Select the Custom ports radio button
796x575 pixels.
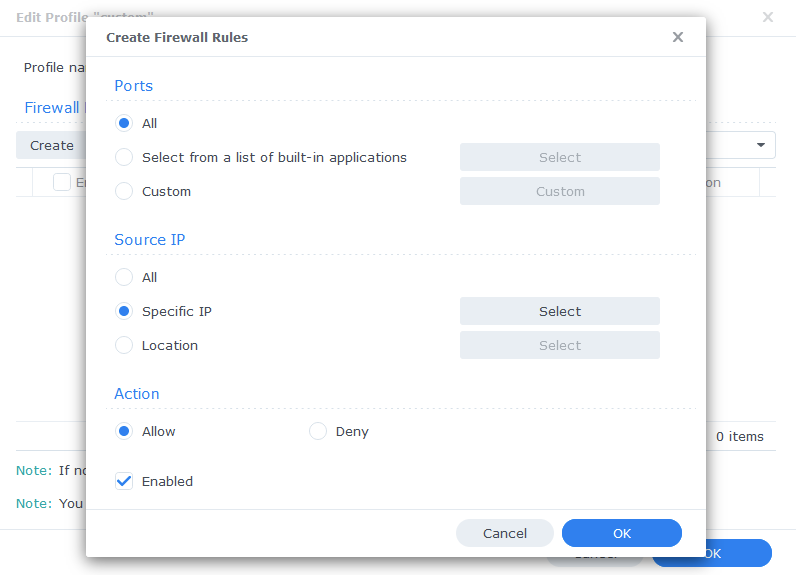pyautogui.click(x=124, y=191)
